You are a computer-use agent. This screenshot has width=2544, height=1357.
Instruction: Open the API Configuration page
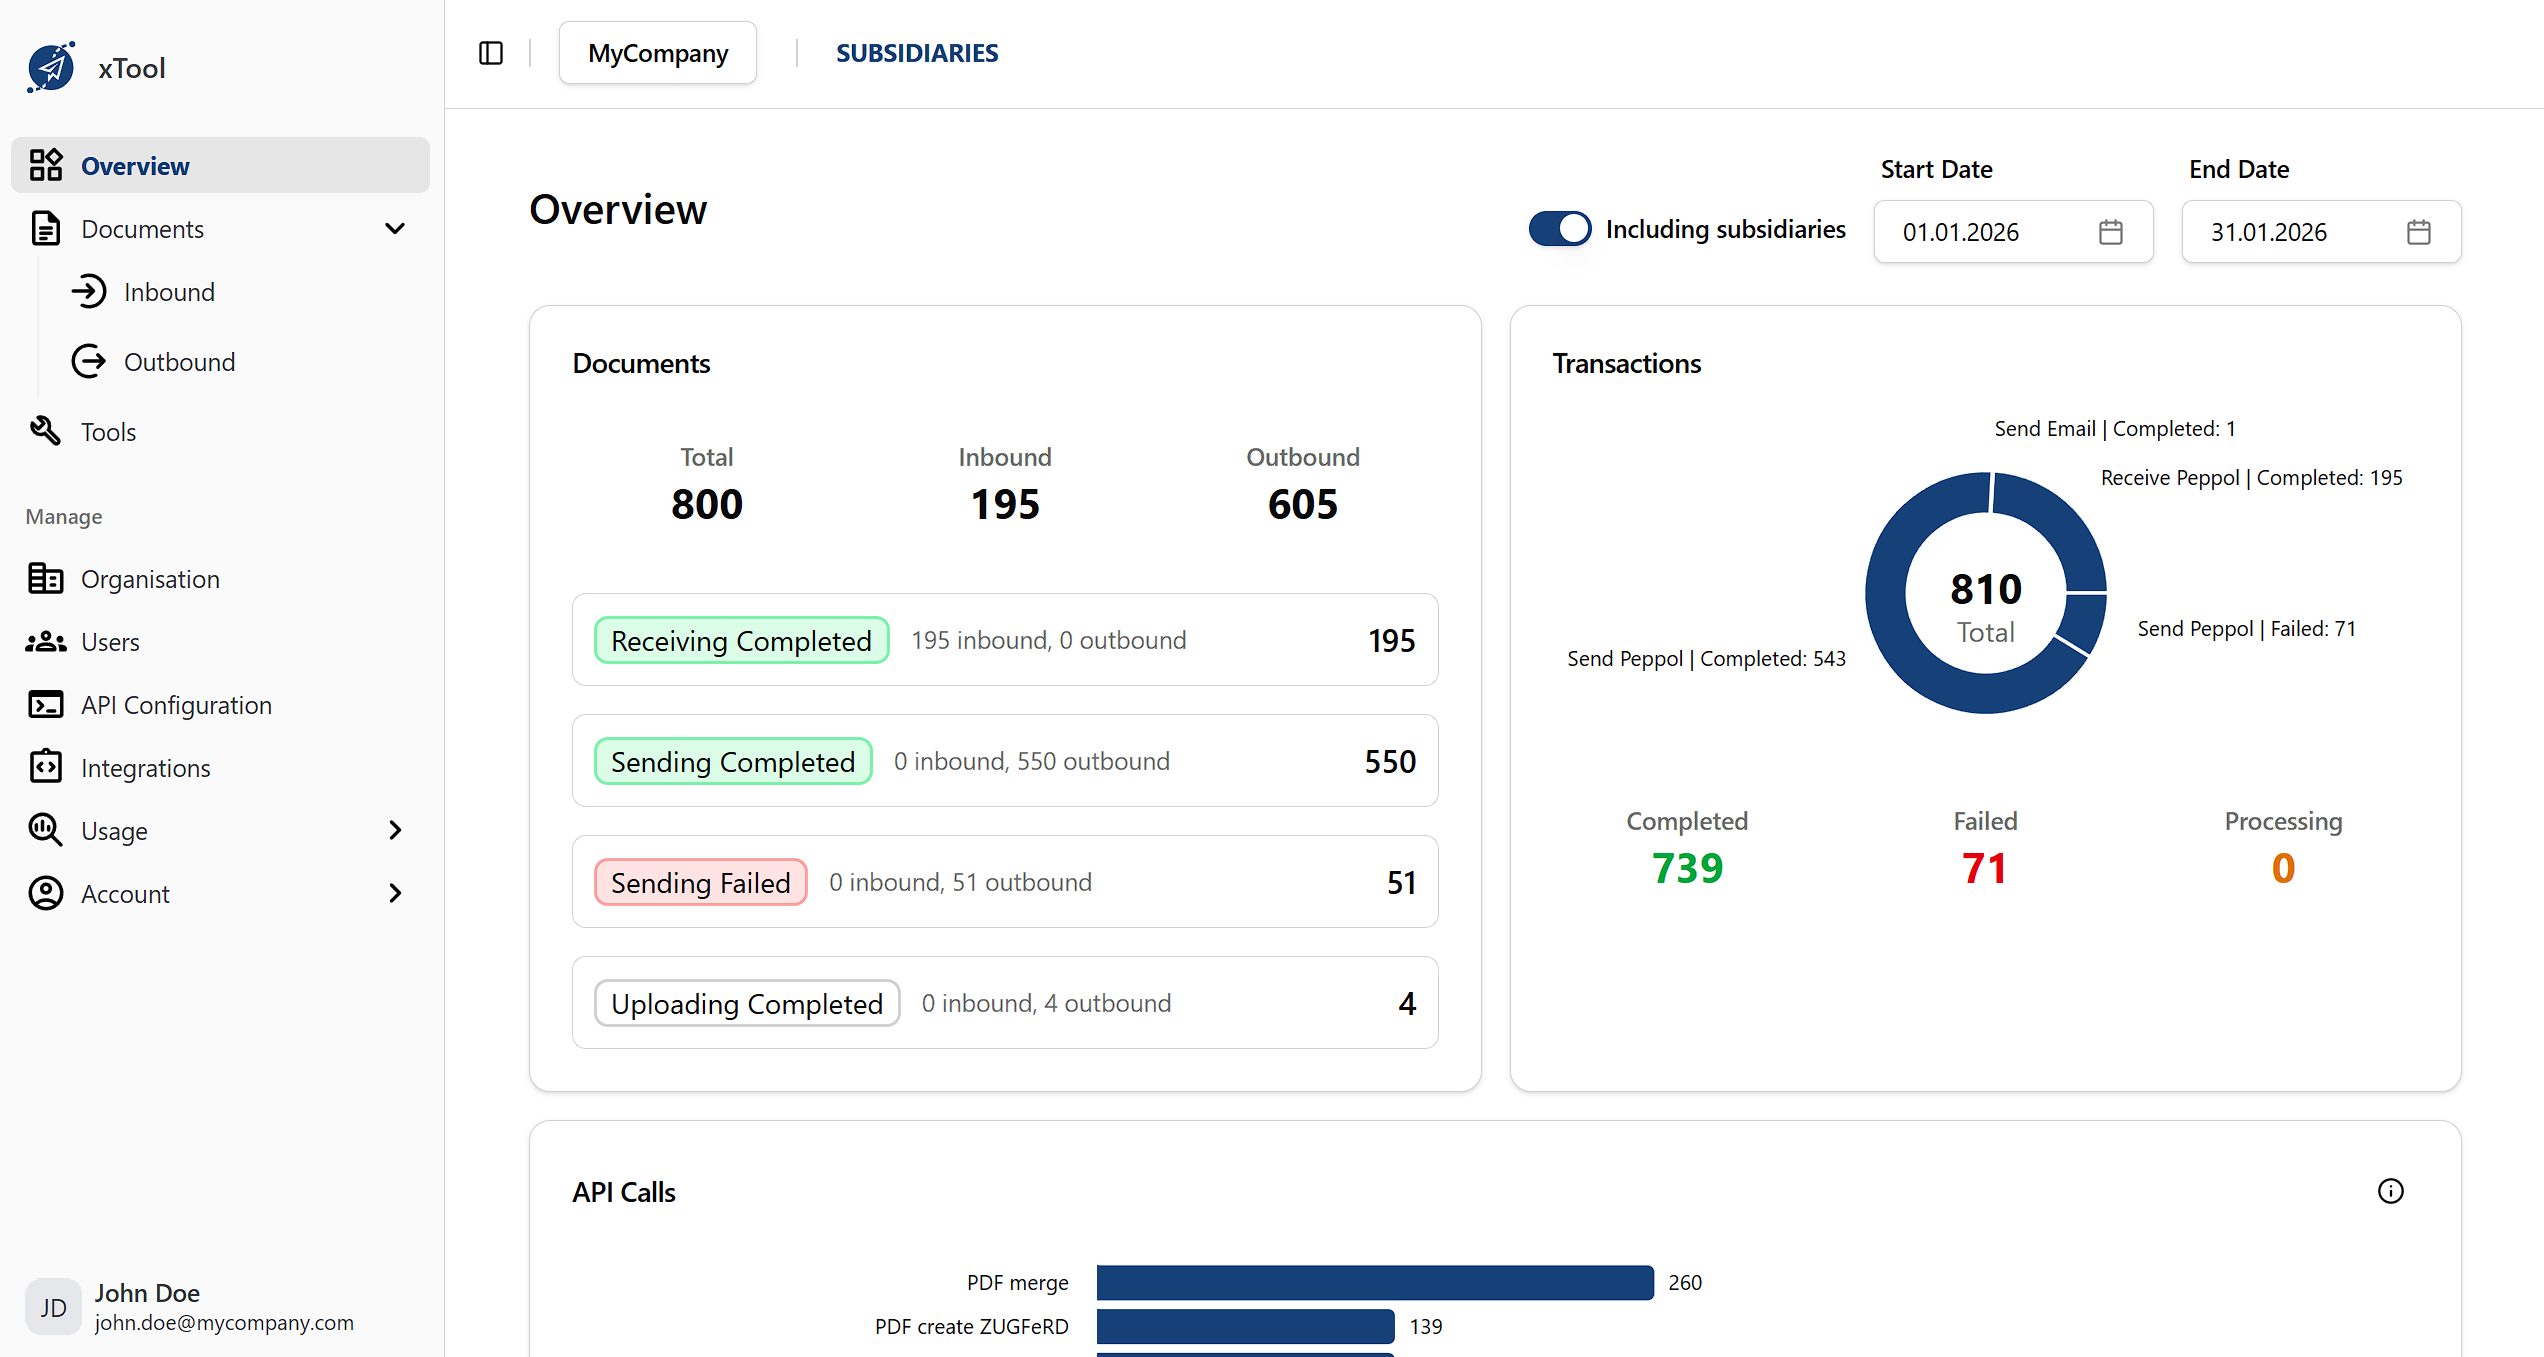click(x=176, y=704)
